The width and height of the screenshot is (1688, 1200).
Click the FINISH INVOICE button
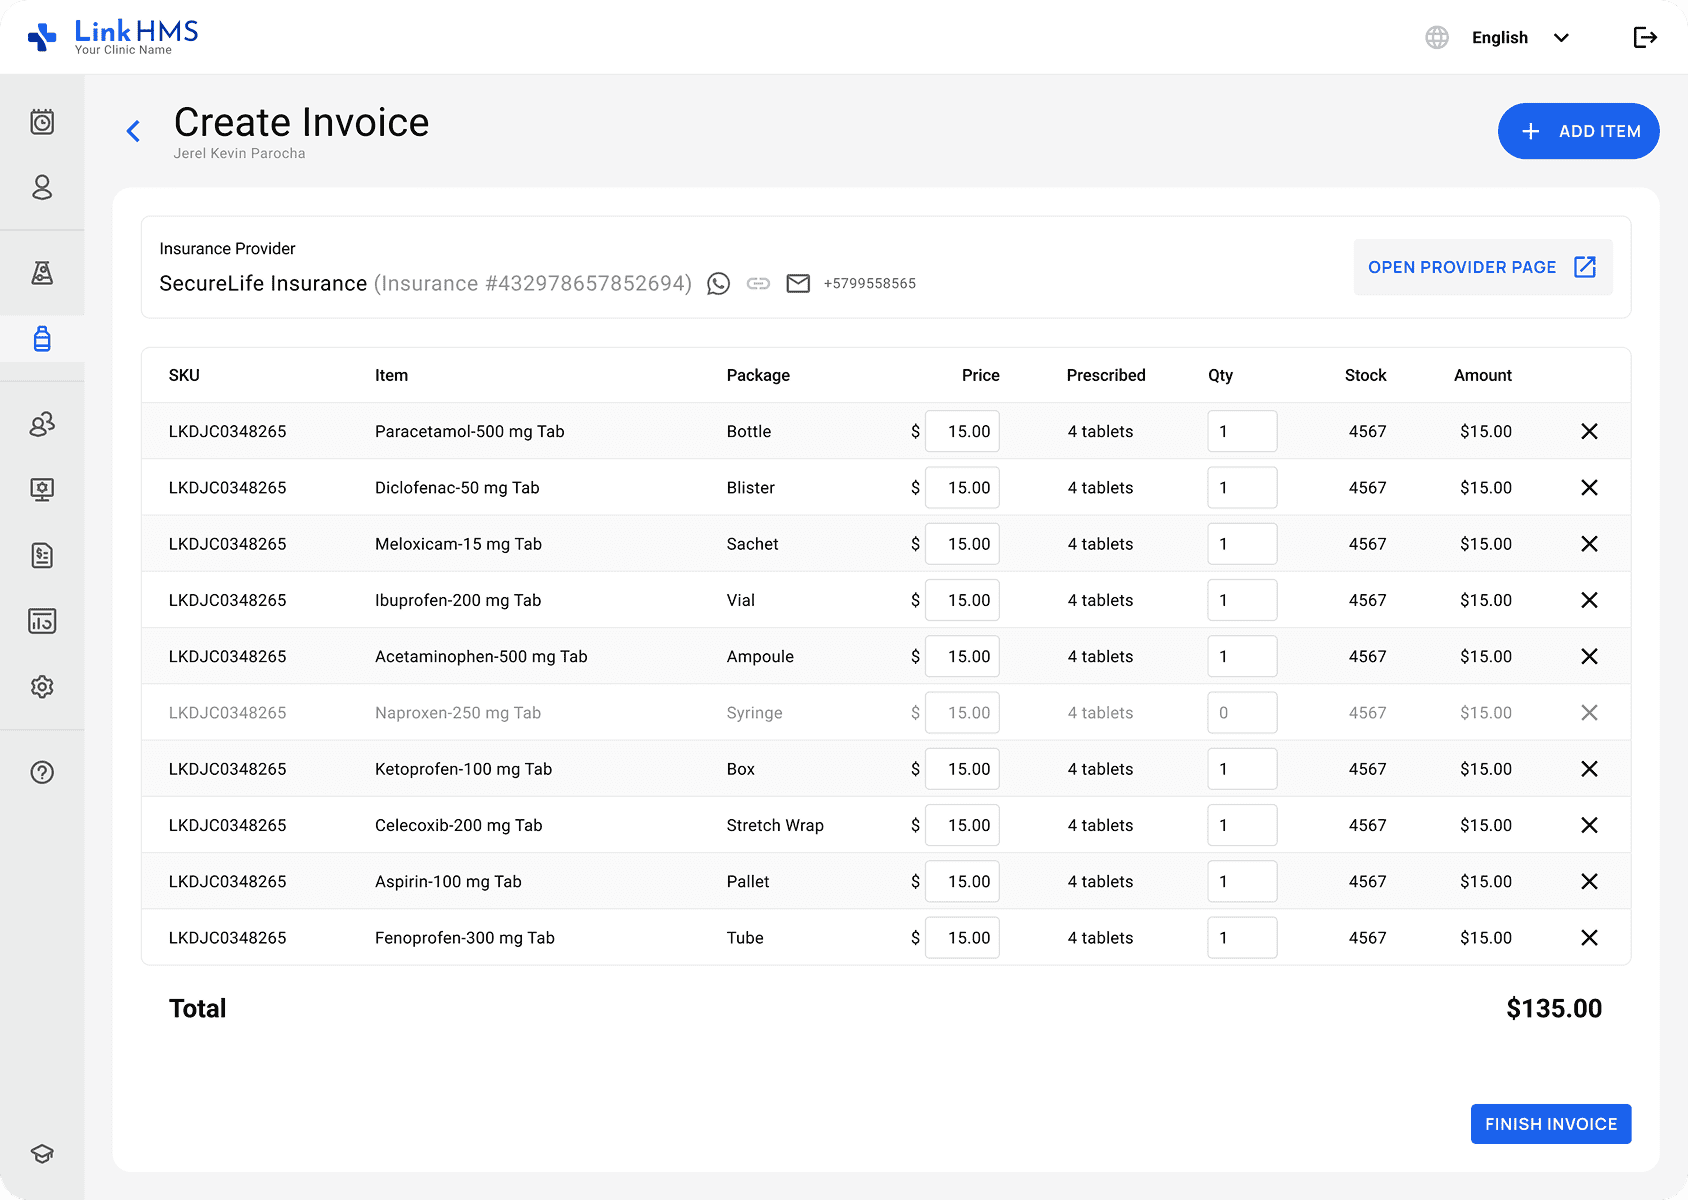(x=1550, y=1124)
